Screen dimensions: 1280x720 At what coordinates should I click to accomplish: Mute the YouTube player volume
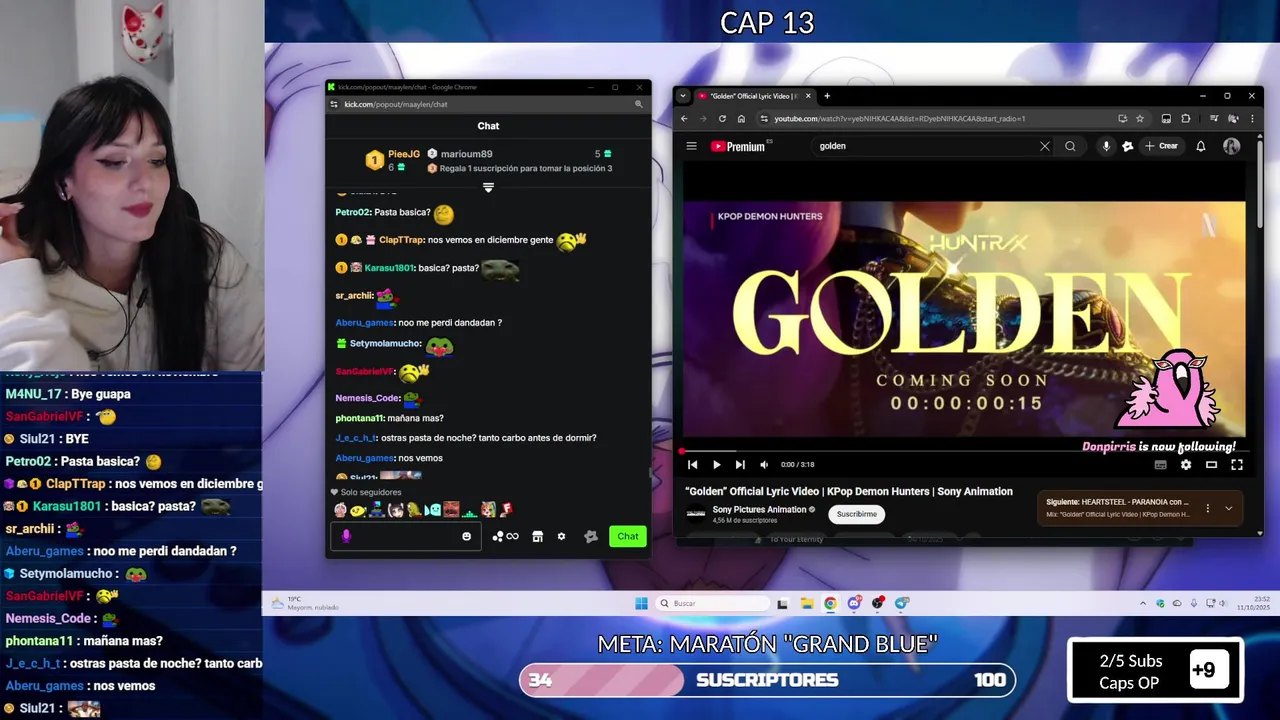764,464
